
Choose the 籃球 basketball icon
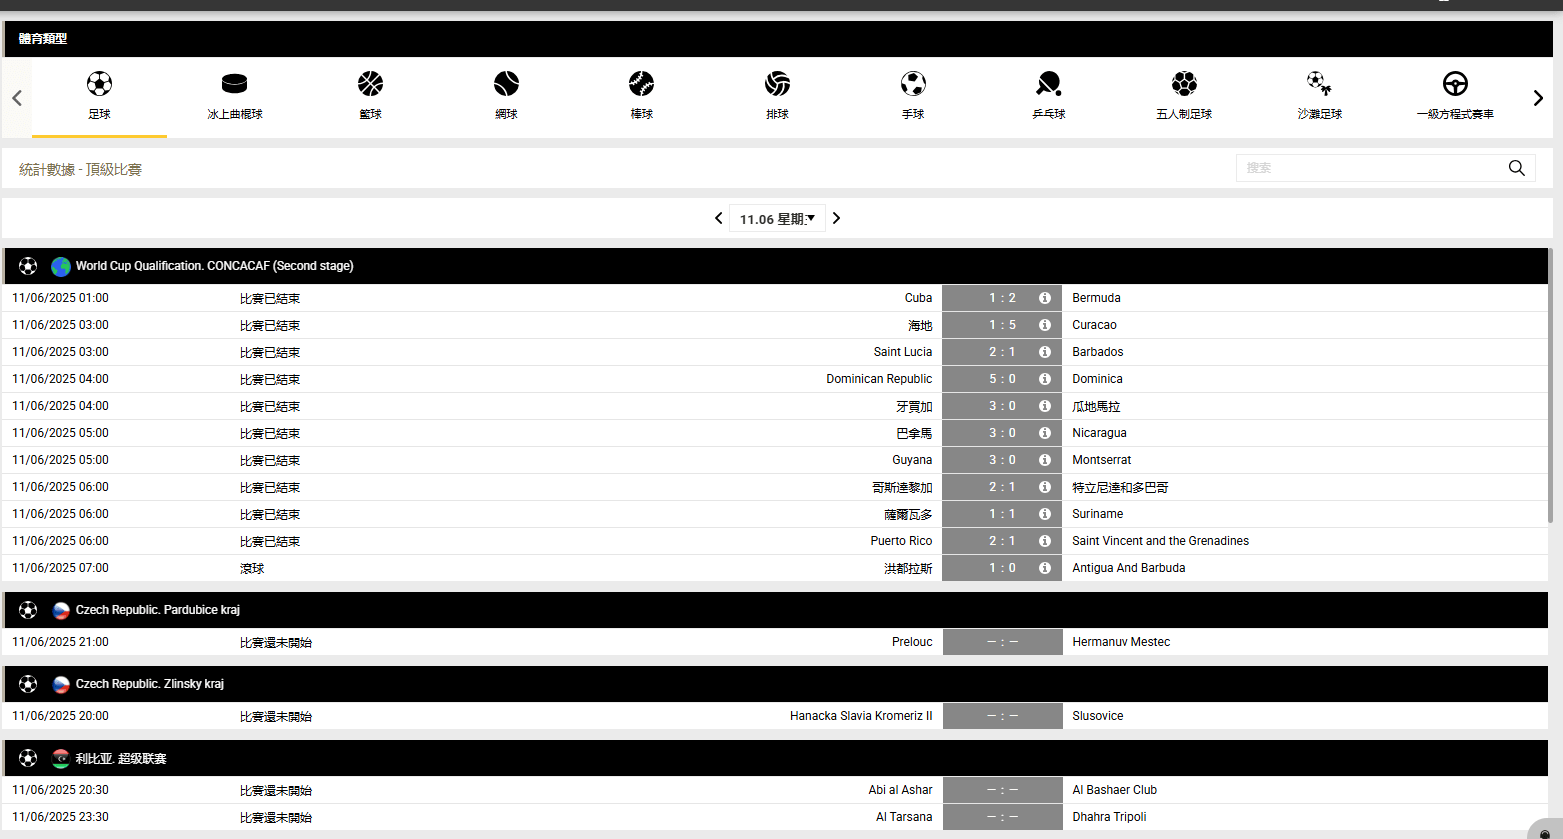370,84
